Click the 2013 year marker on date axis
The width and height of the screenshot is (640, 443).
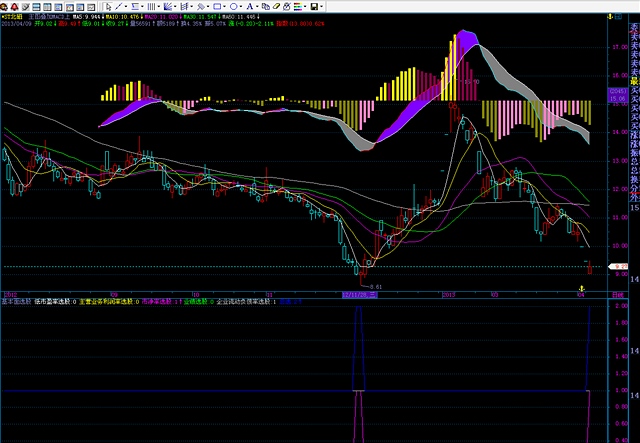click(x=449, y=294)
